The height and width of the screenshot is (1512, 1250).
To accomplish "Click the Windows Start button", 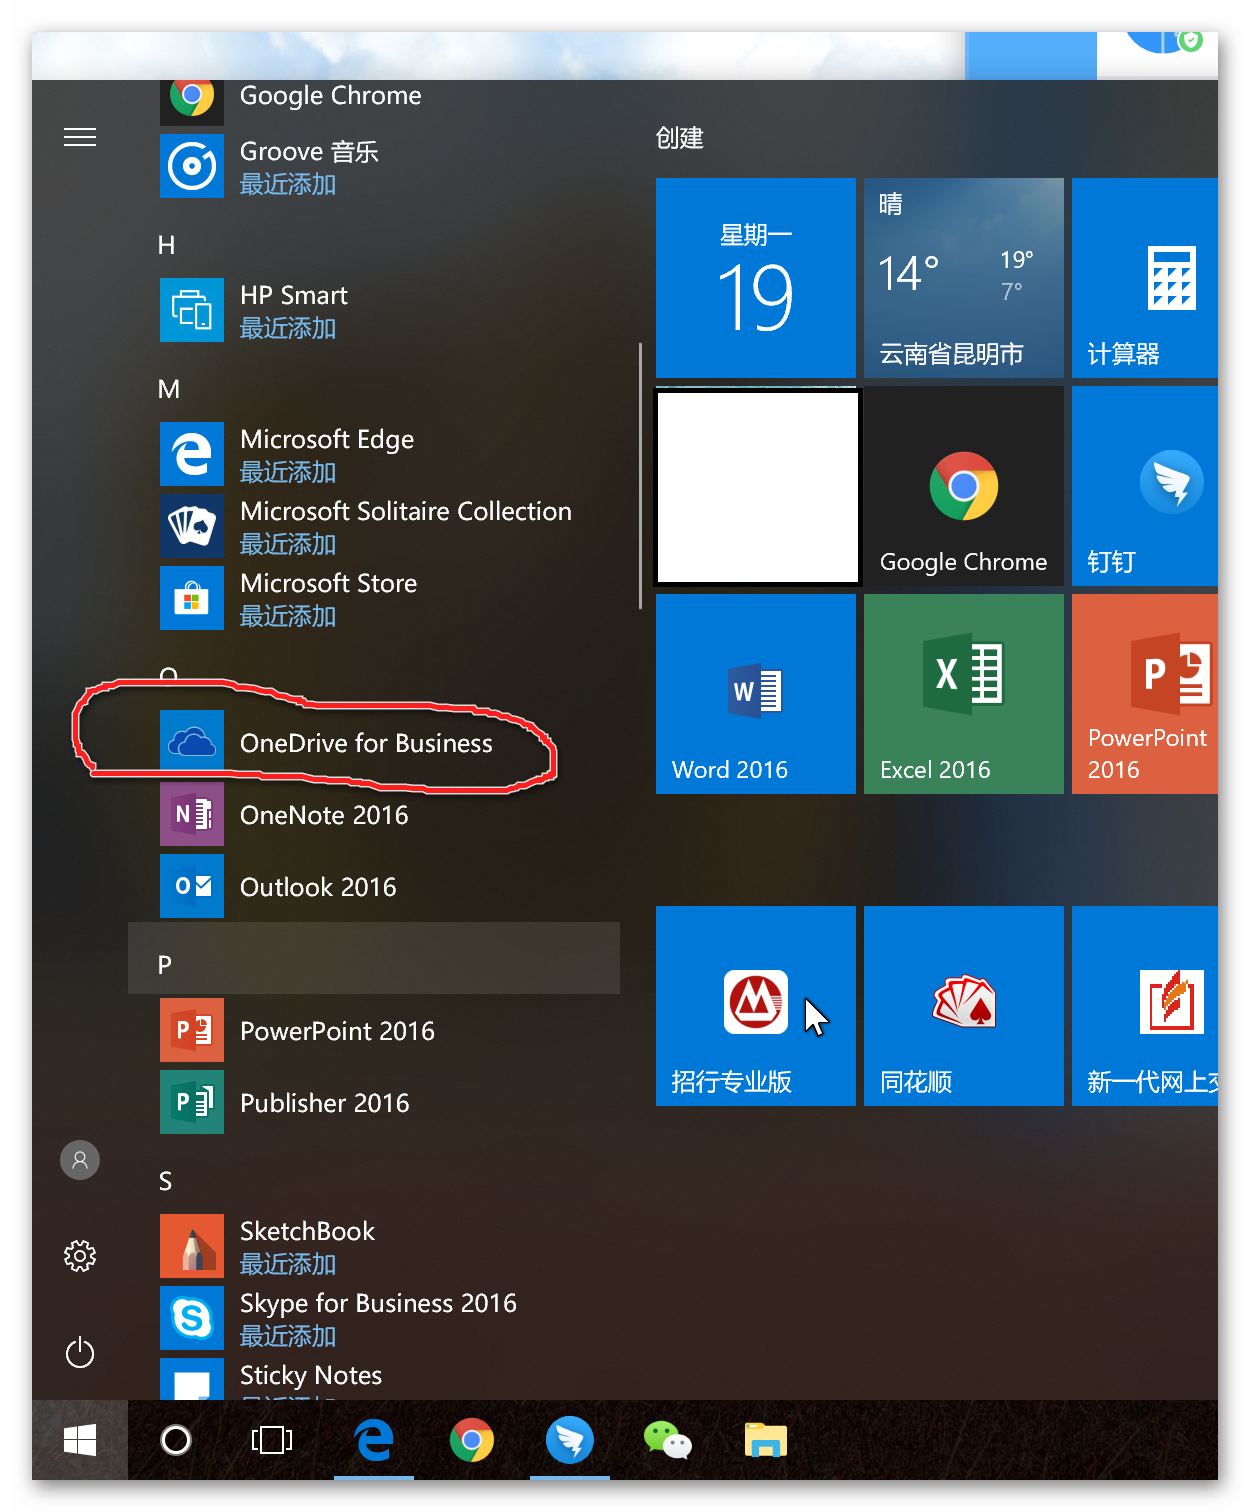I will [x=80, y=1440].
